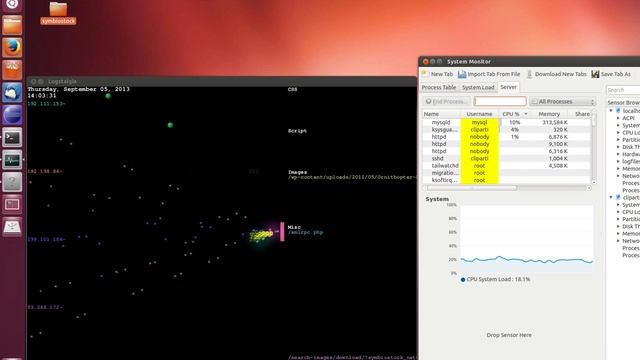
Task: Click the Drop Sensor Here area
Action: (509, 335)
